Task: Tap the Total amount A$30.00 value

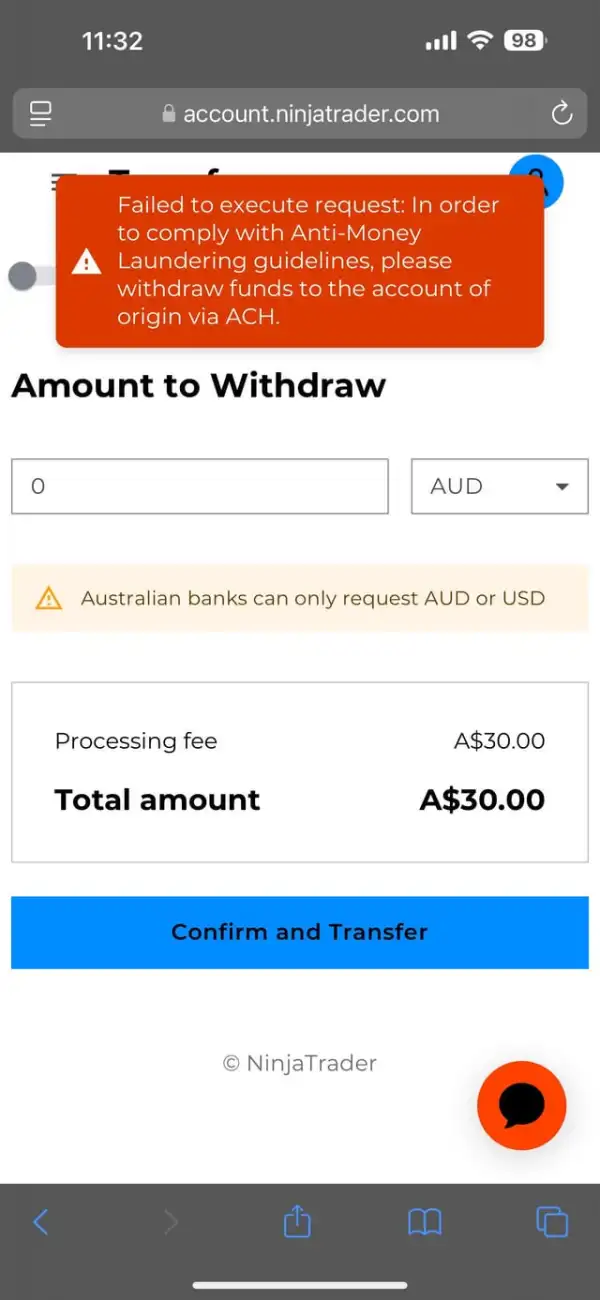Action: pos(482,800)
